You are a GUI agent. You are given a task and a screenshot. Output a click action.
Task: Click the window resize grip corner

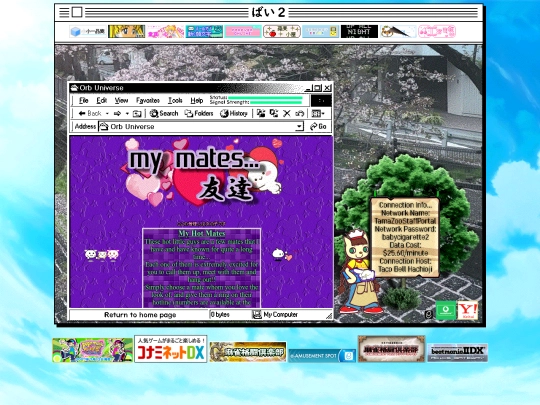tap(329, 315)
